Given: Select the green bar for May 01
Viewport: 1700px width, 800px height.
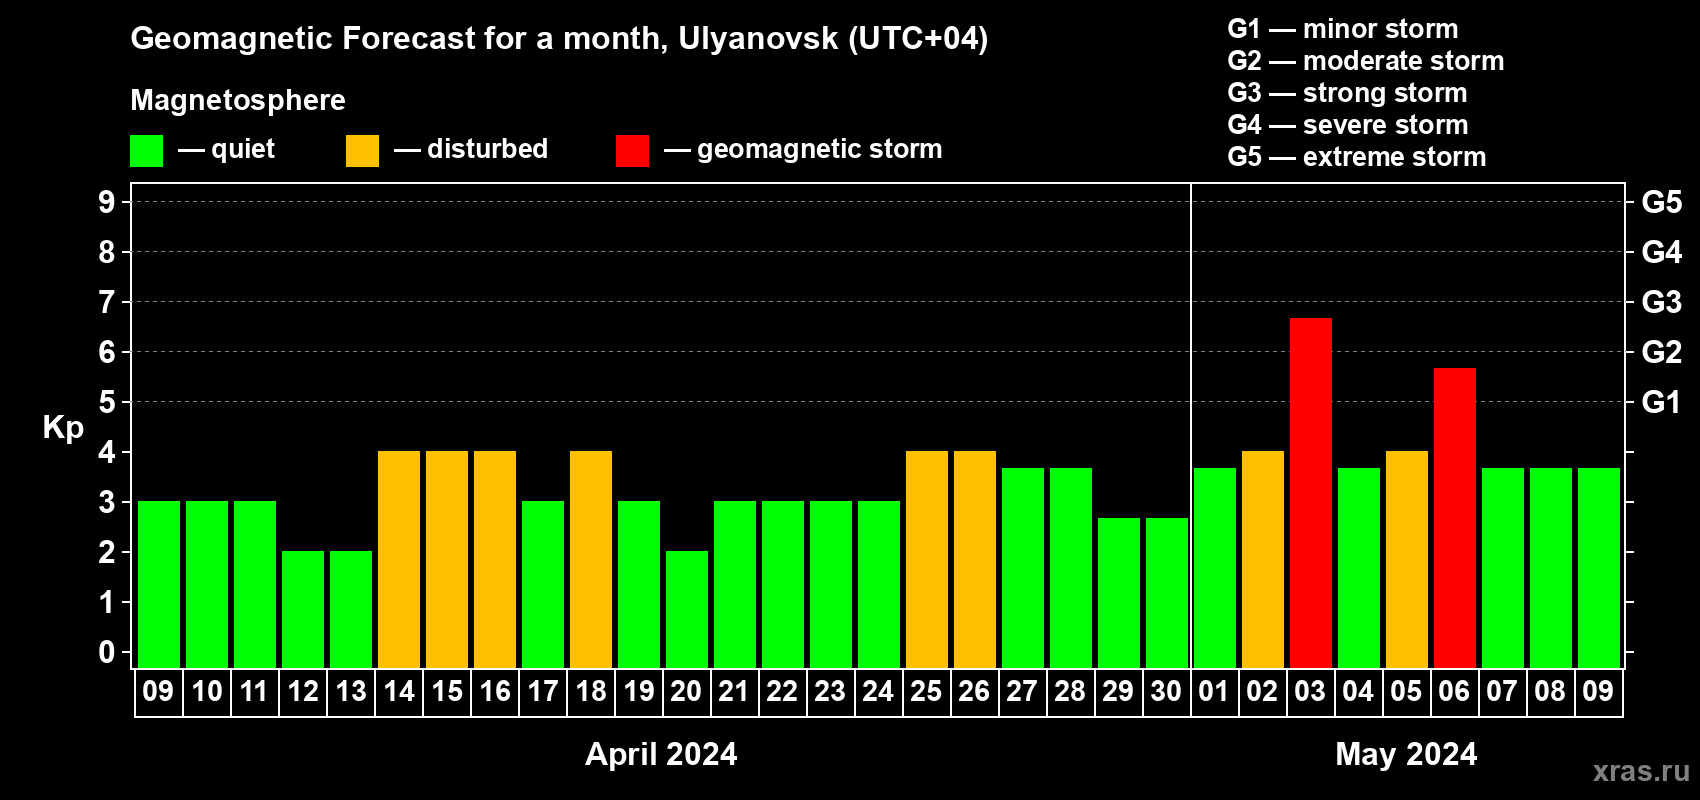Looking at the screenshot, I should [x=1215, y=568].
